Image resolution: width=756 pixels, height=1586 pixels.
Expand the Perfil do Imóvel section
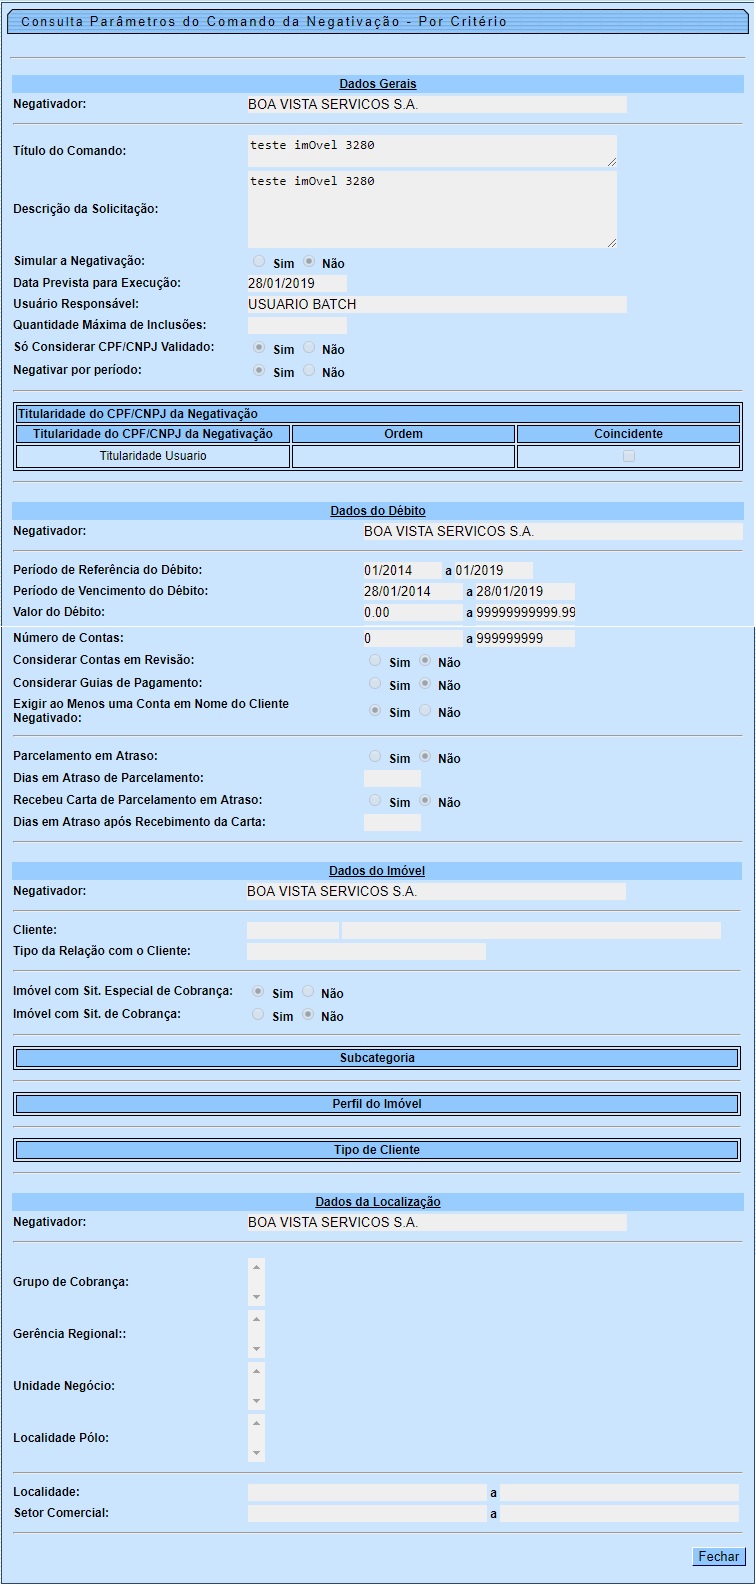377,1104
